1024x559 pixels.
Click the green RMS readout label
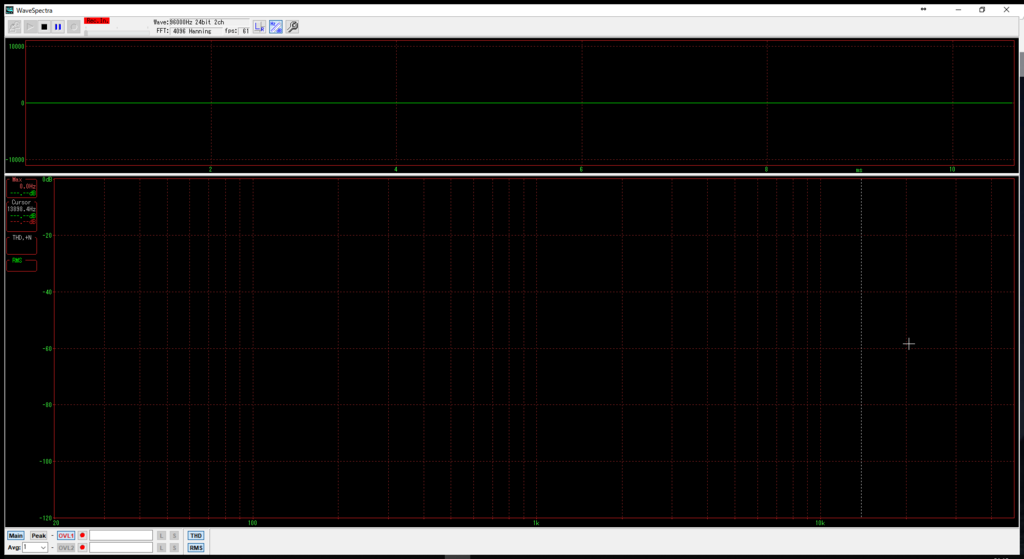point(17,260)
